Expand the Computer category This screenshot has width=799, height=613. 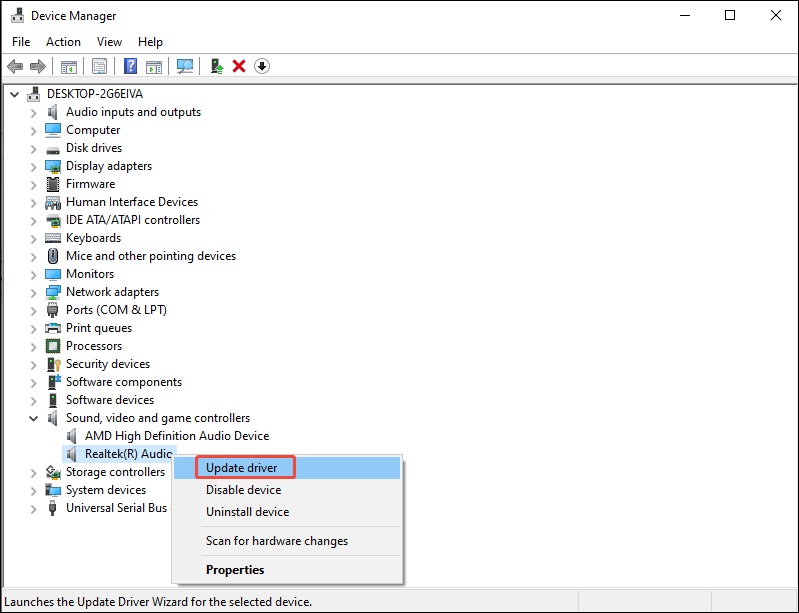pyautogui.click(x=34, y=131)
